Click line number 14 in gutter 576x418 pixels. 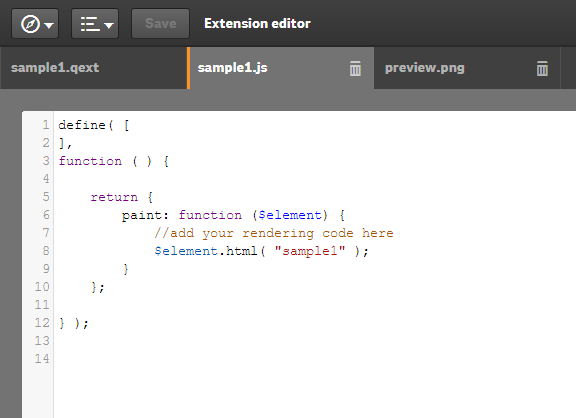tap(42, 359)
